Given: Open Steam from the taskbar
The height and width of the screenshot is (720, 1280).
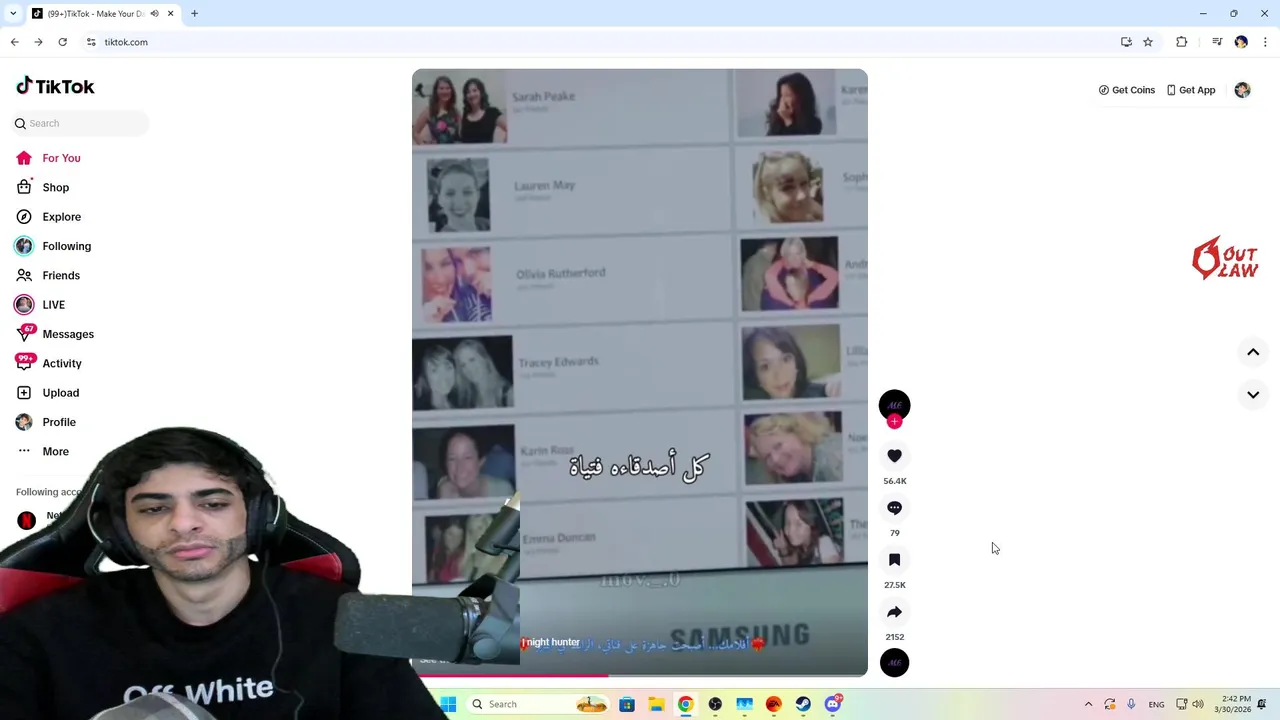Looking at the screenshot, I should (x=803, y=704).
